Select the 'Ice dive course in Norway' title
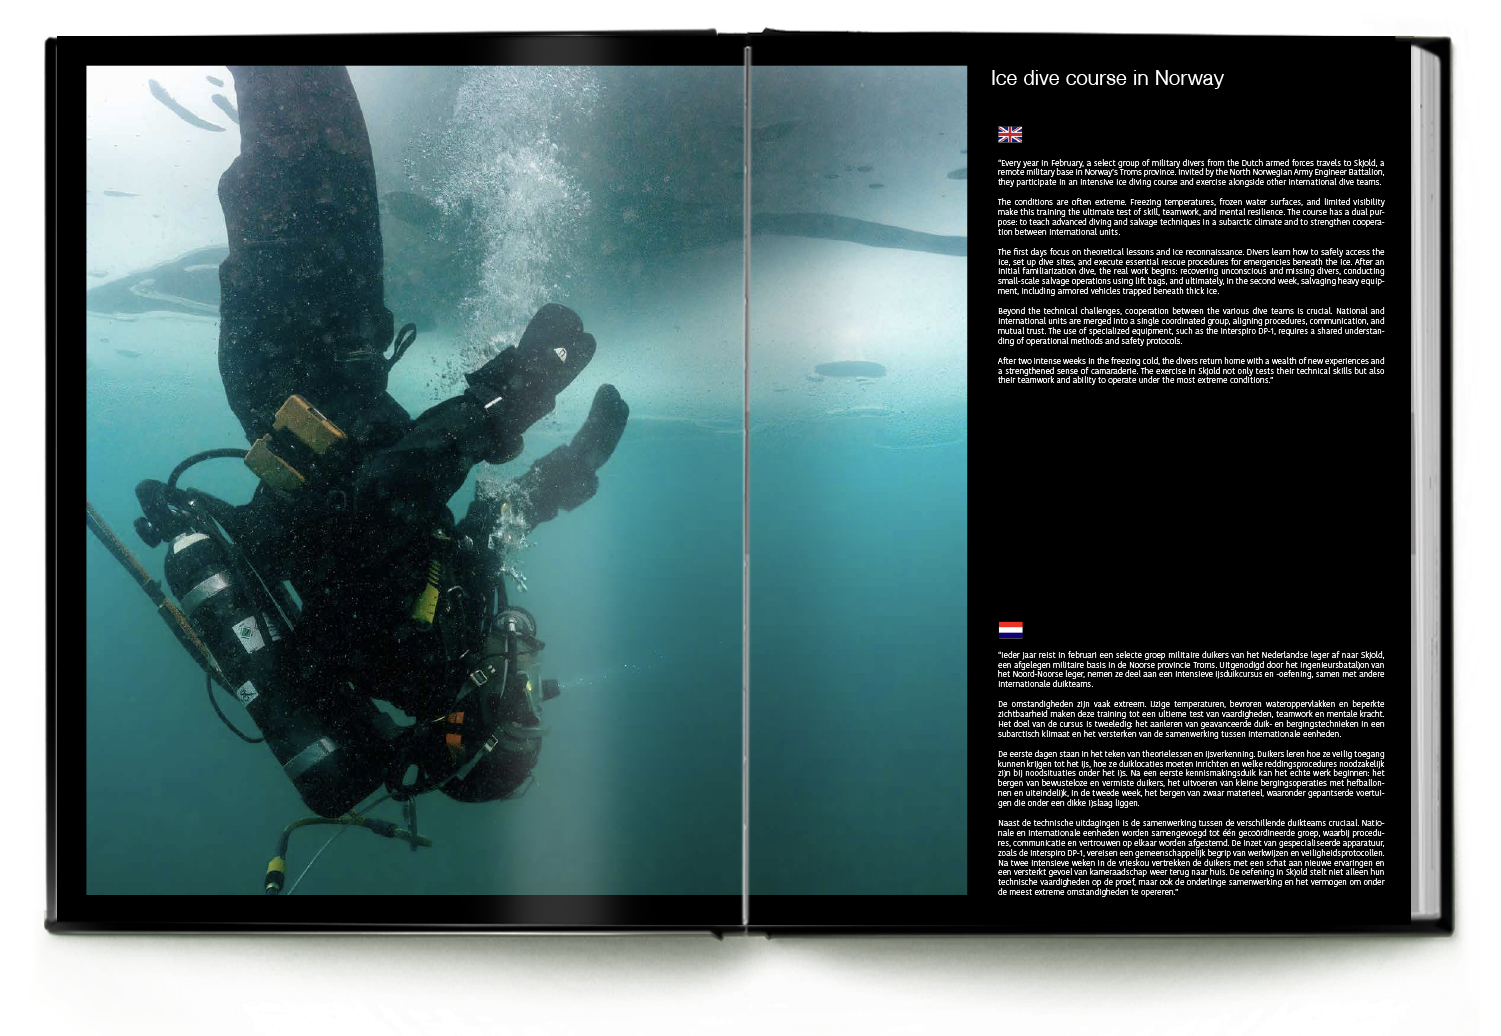The width and height of the screenshot is (1501, 1036). (x=1106, y=79)
